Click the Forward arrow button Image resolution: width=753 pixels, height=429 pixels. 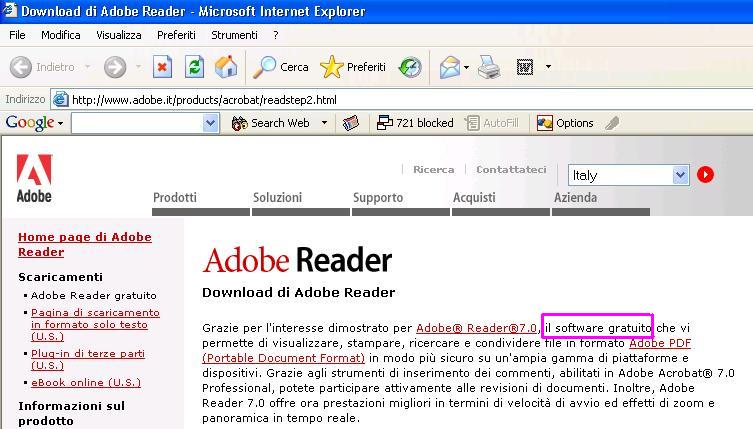pyautogui.click(x=115, y=67)
